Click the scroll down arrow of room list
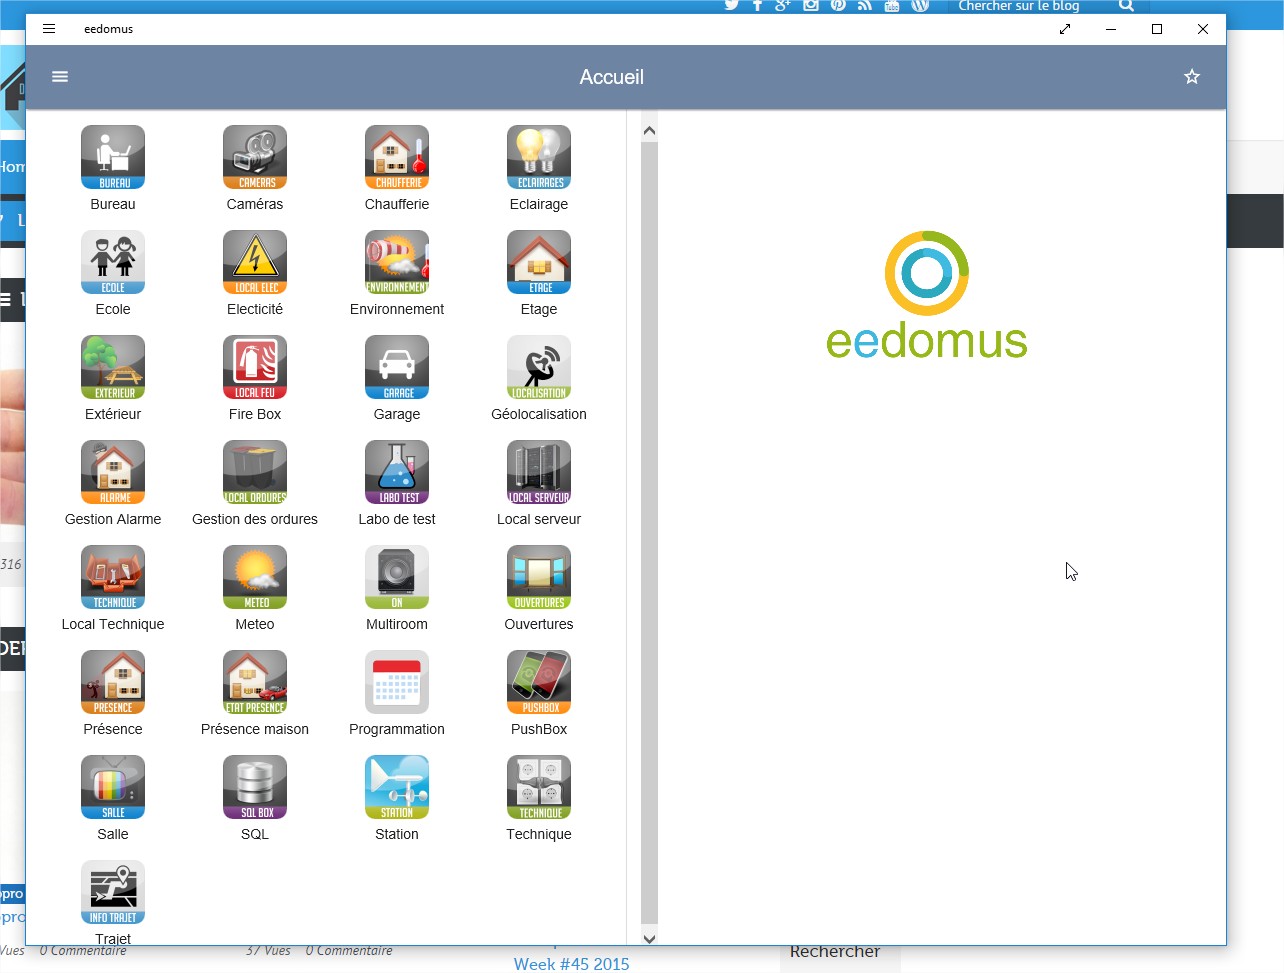The image size is (1284, 973). click(x=649, y=938)
